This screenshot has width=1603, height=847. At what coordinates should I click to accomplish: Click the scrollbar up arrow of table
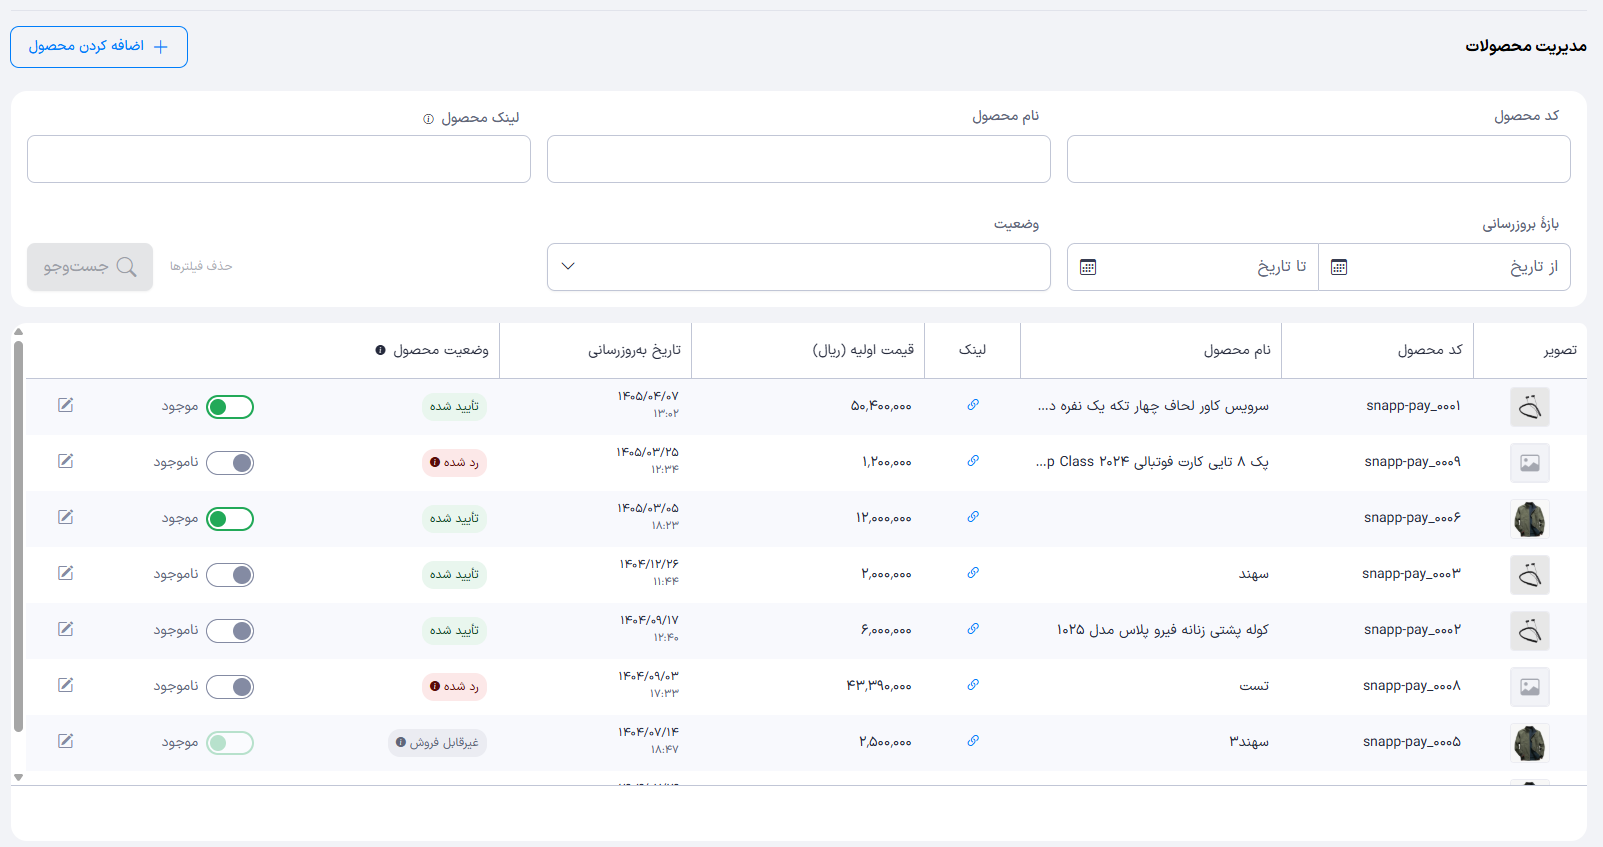tap(18, 332)
